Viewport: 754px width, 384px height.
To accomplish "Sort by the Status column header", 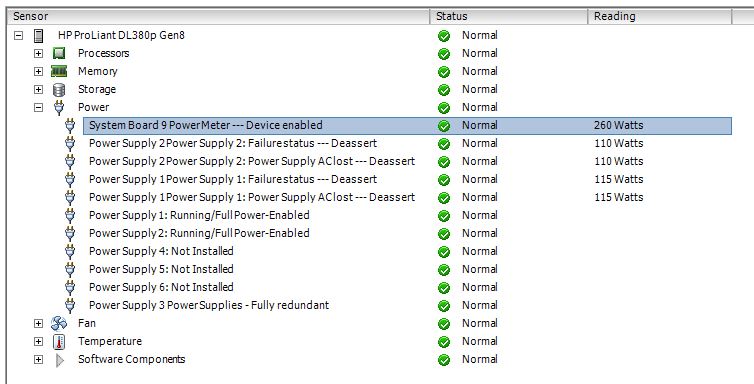I will point(509,16).
